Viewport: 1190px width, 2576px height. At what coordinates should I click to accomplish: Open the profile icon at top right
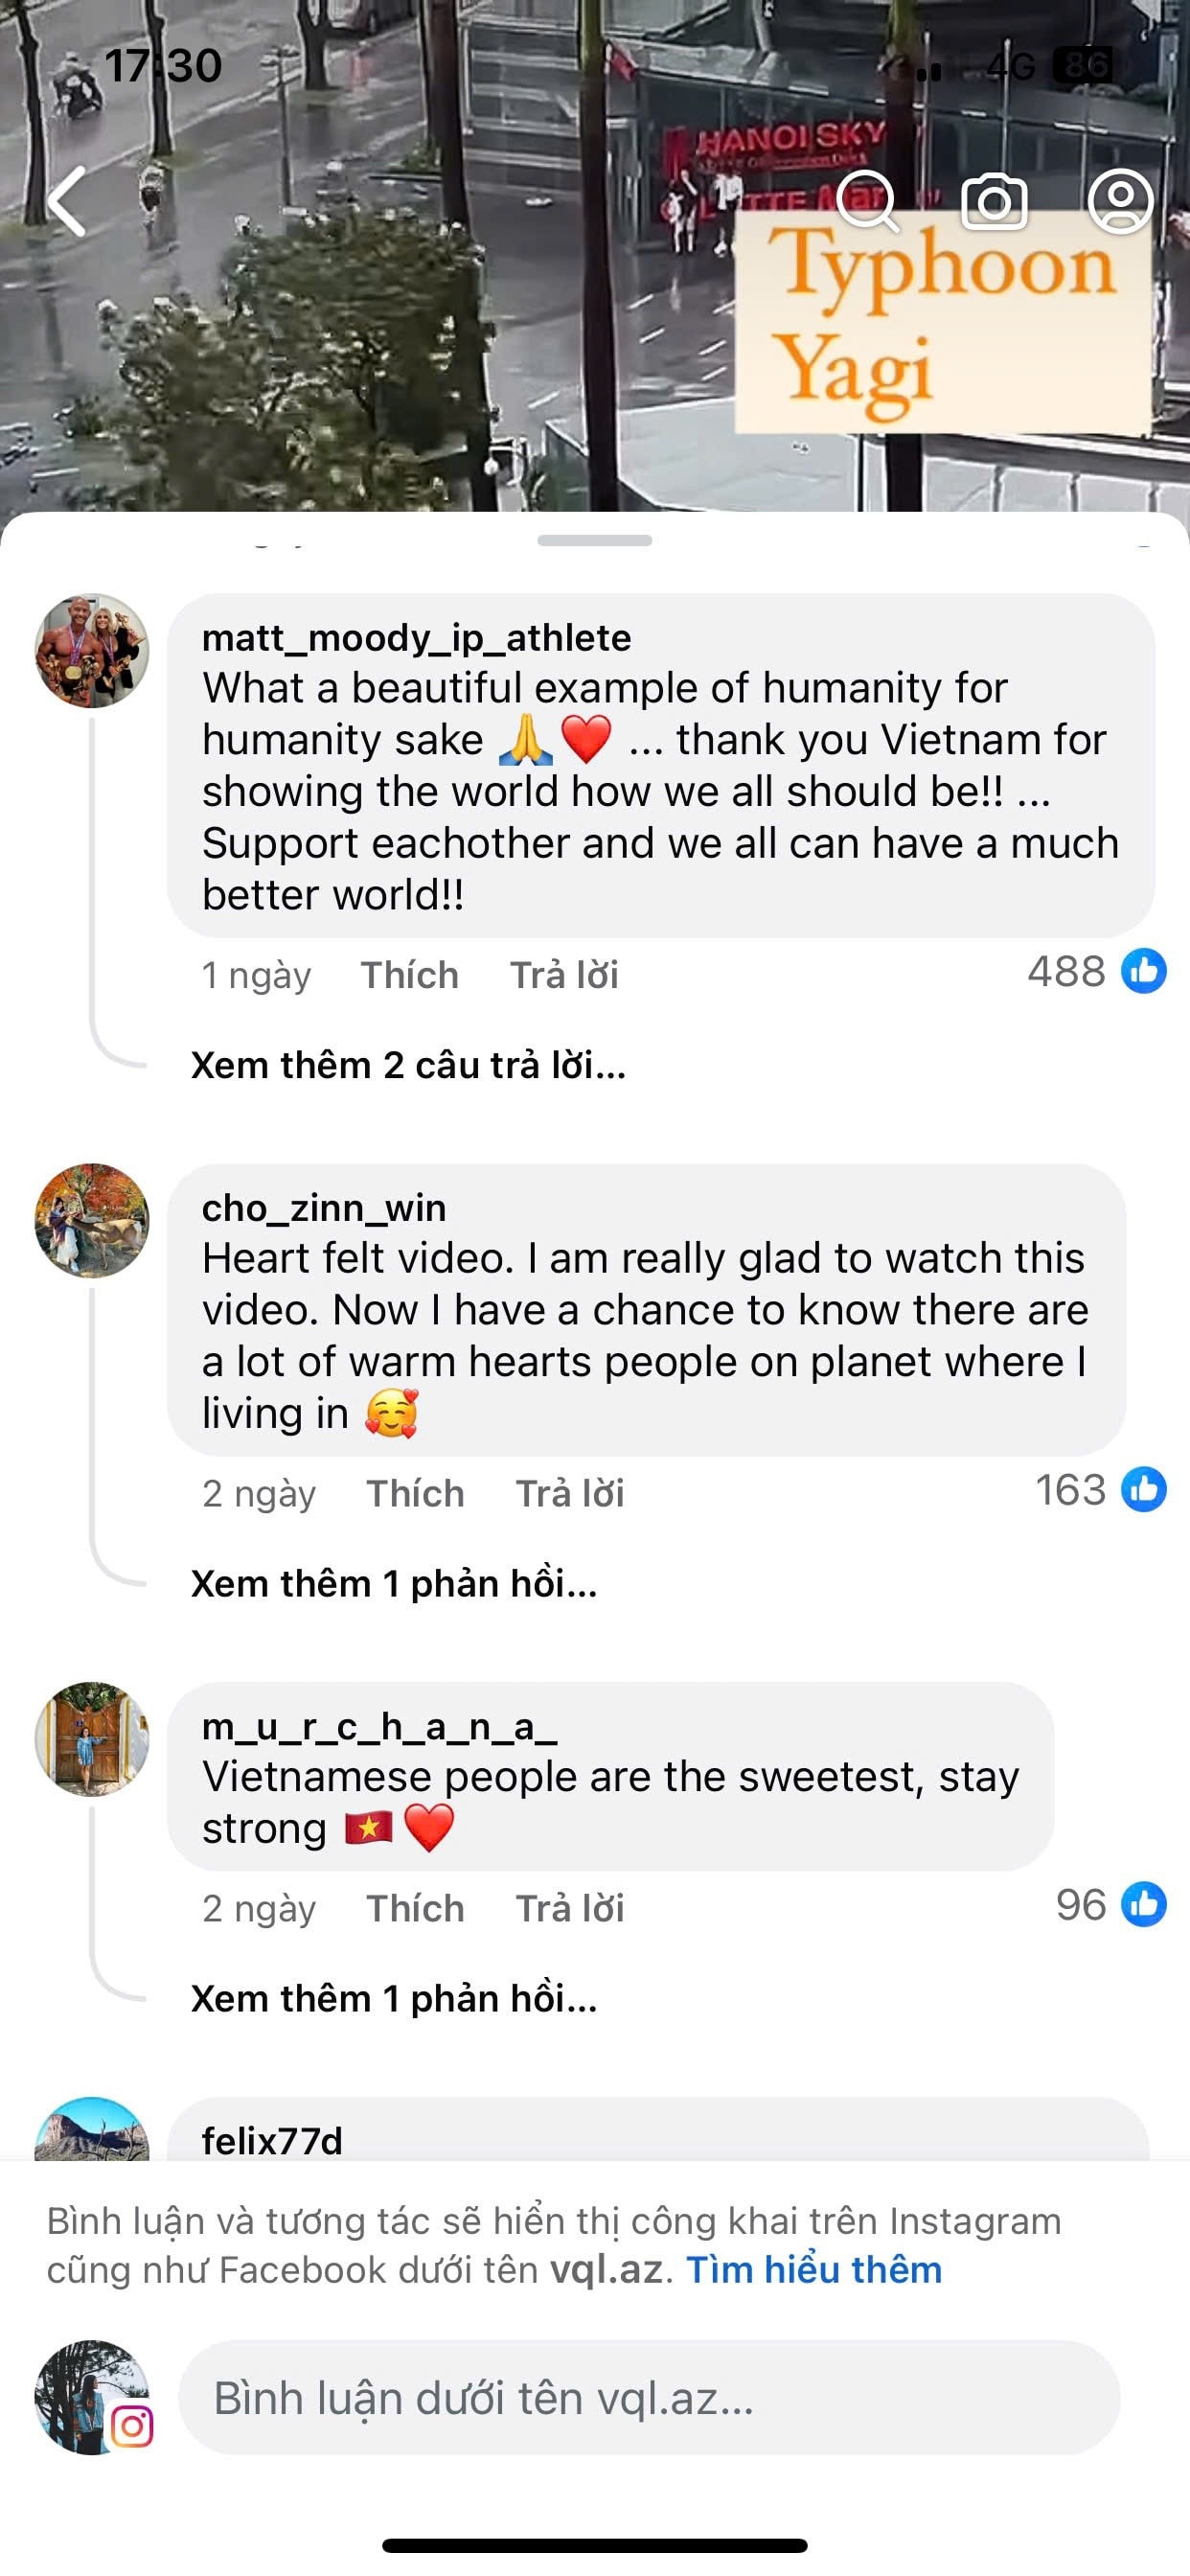tap(1121, 201)
